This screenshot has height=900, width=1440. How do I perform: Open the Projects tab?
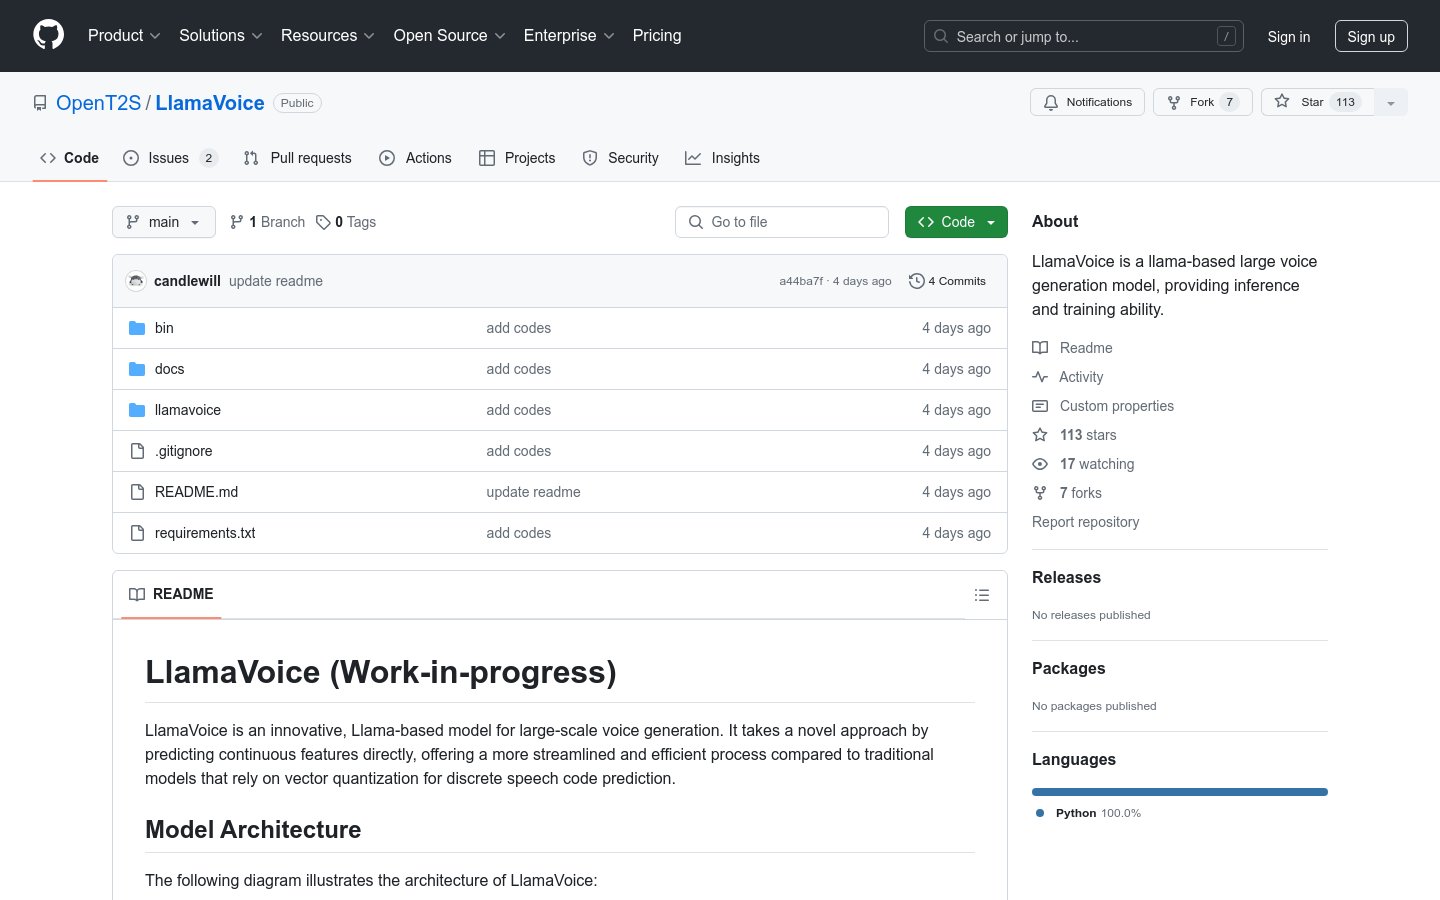coord(517,158)
